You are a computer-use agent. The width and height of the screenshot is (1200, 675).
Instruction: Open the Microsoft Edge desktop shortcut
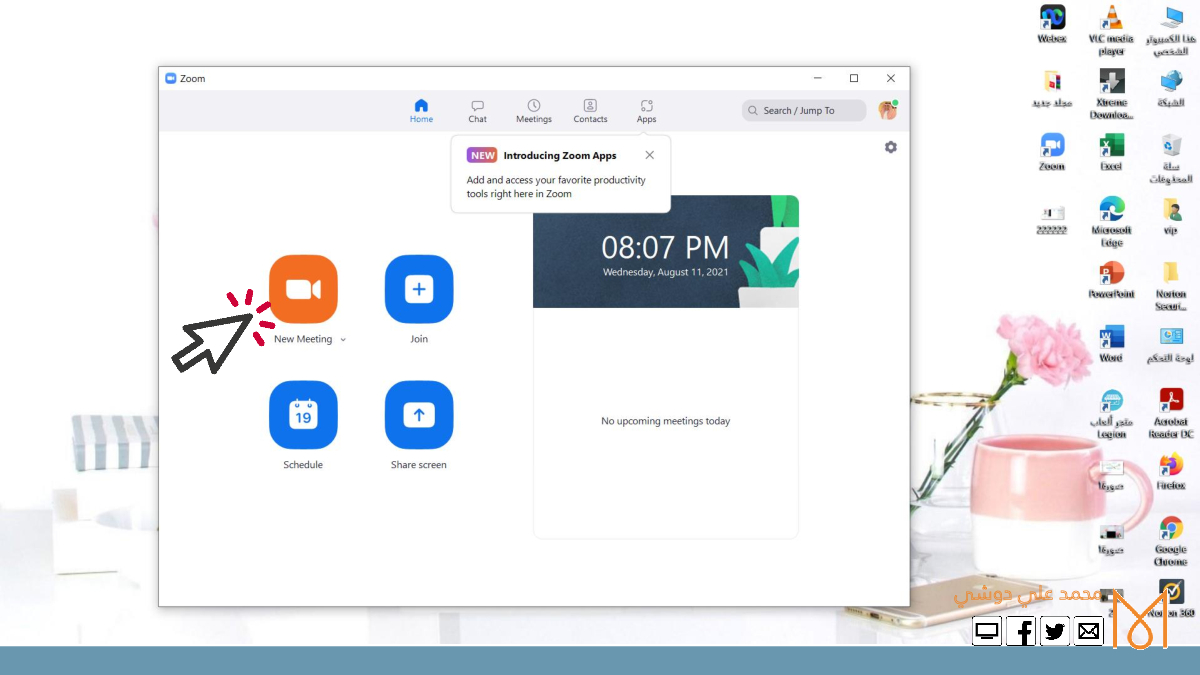coord(1111,210)
